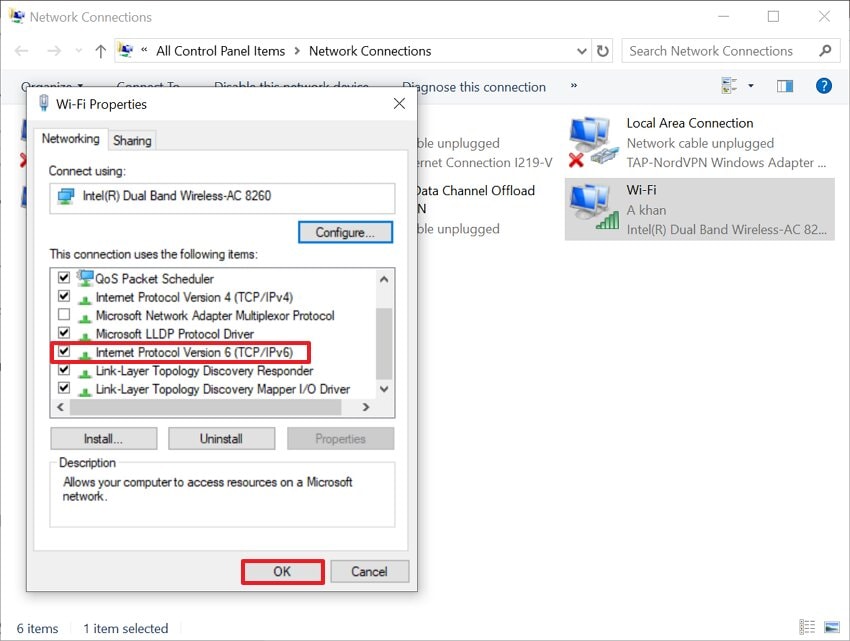
Task: Switch to the Sharing tab
Action: click(x=132, y=140)
